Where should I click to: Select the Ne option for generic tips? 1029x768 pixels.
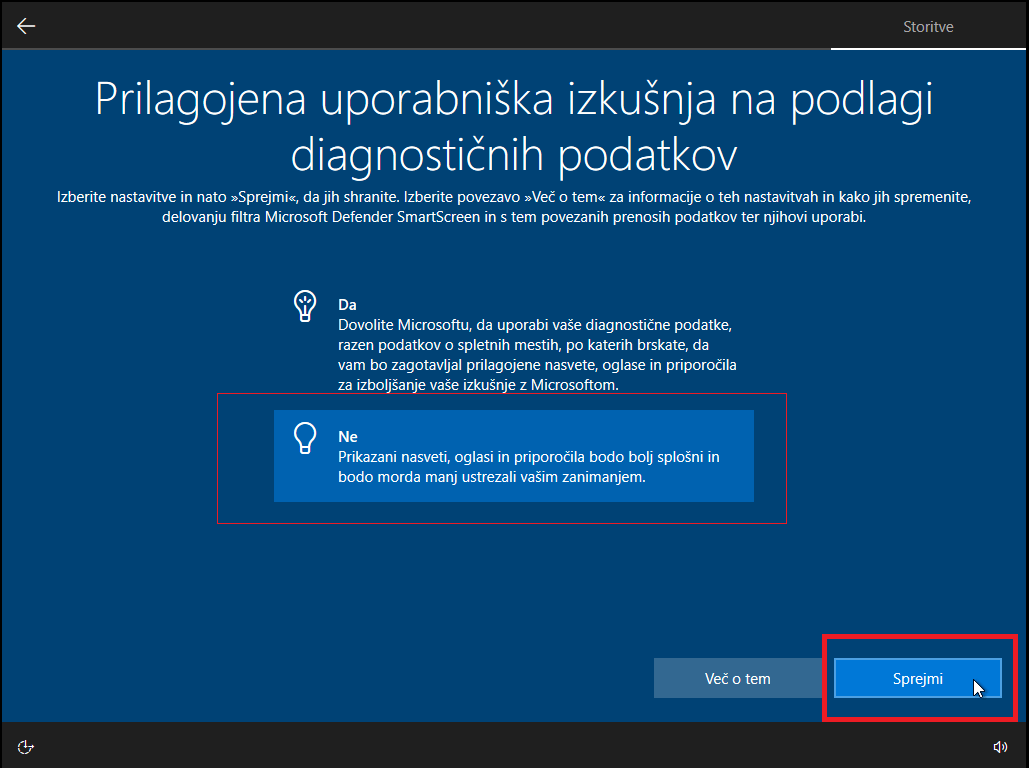click(x=514, y=456)
